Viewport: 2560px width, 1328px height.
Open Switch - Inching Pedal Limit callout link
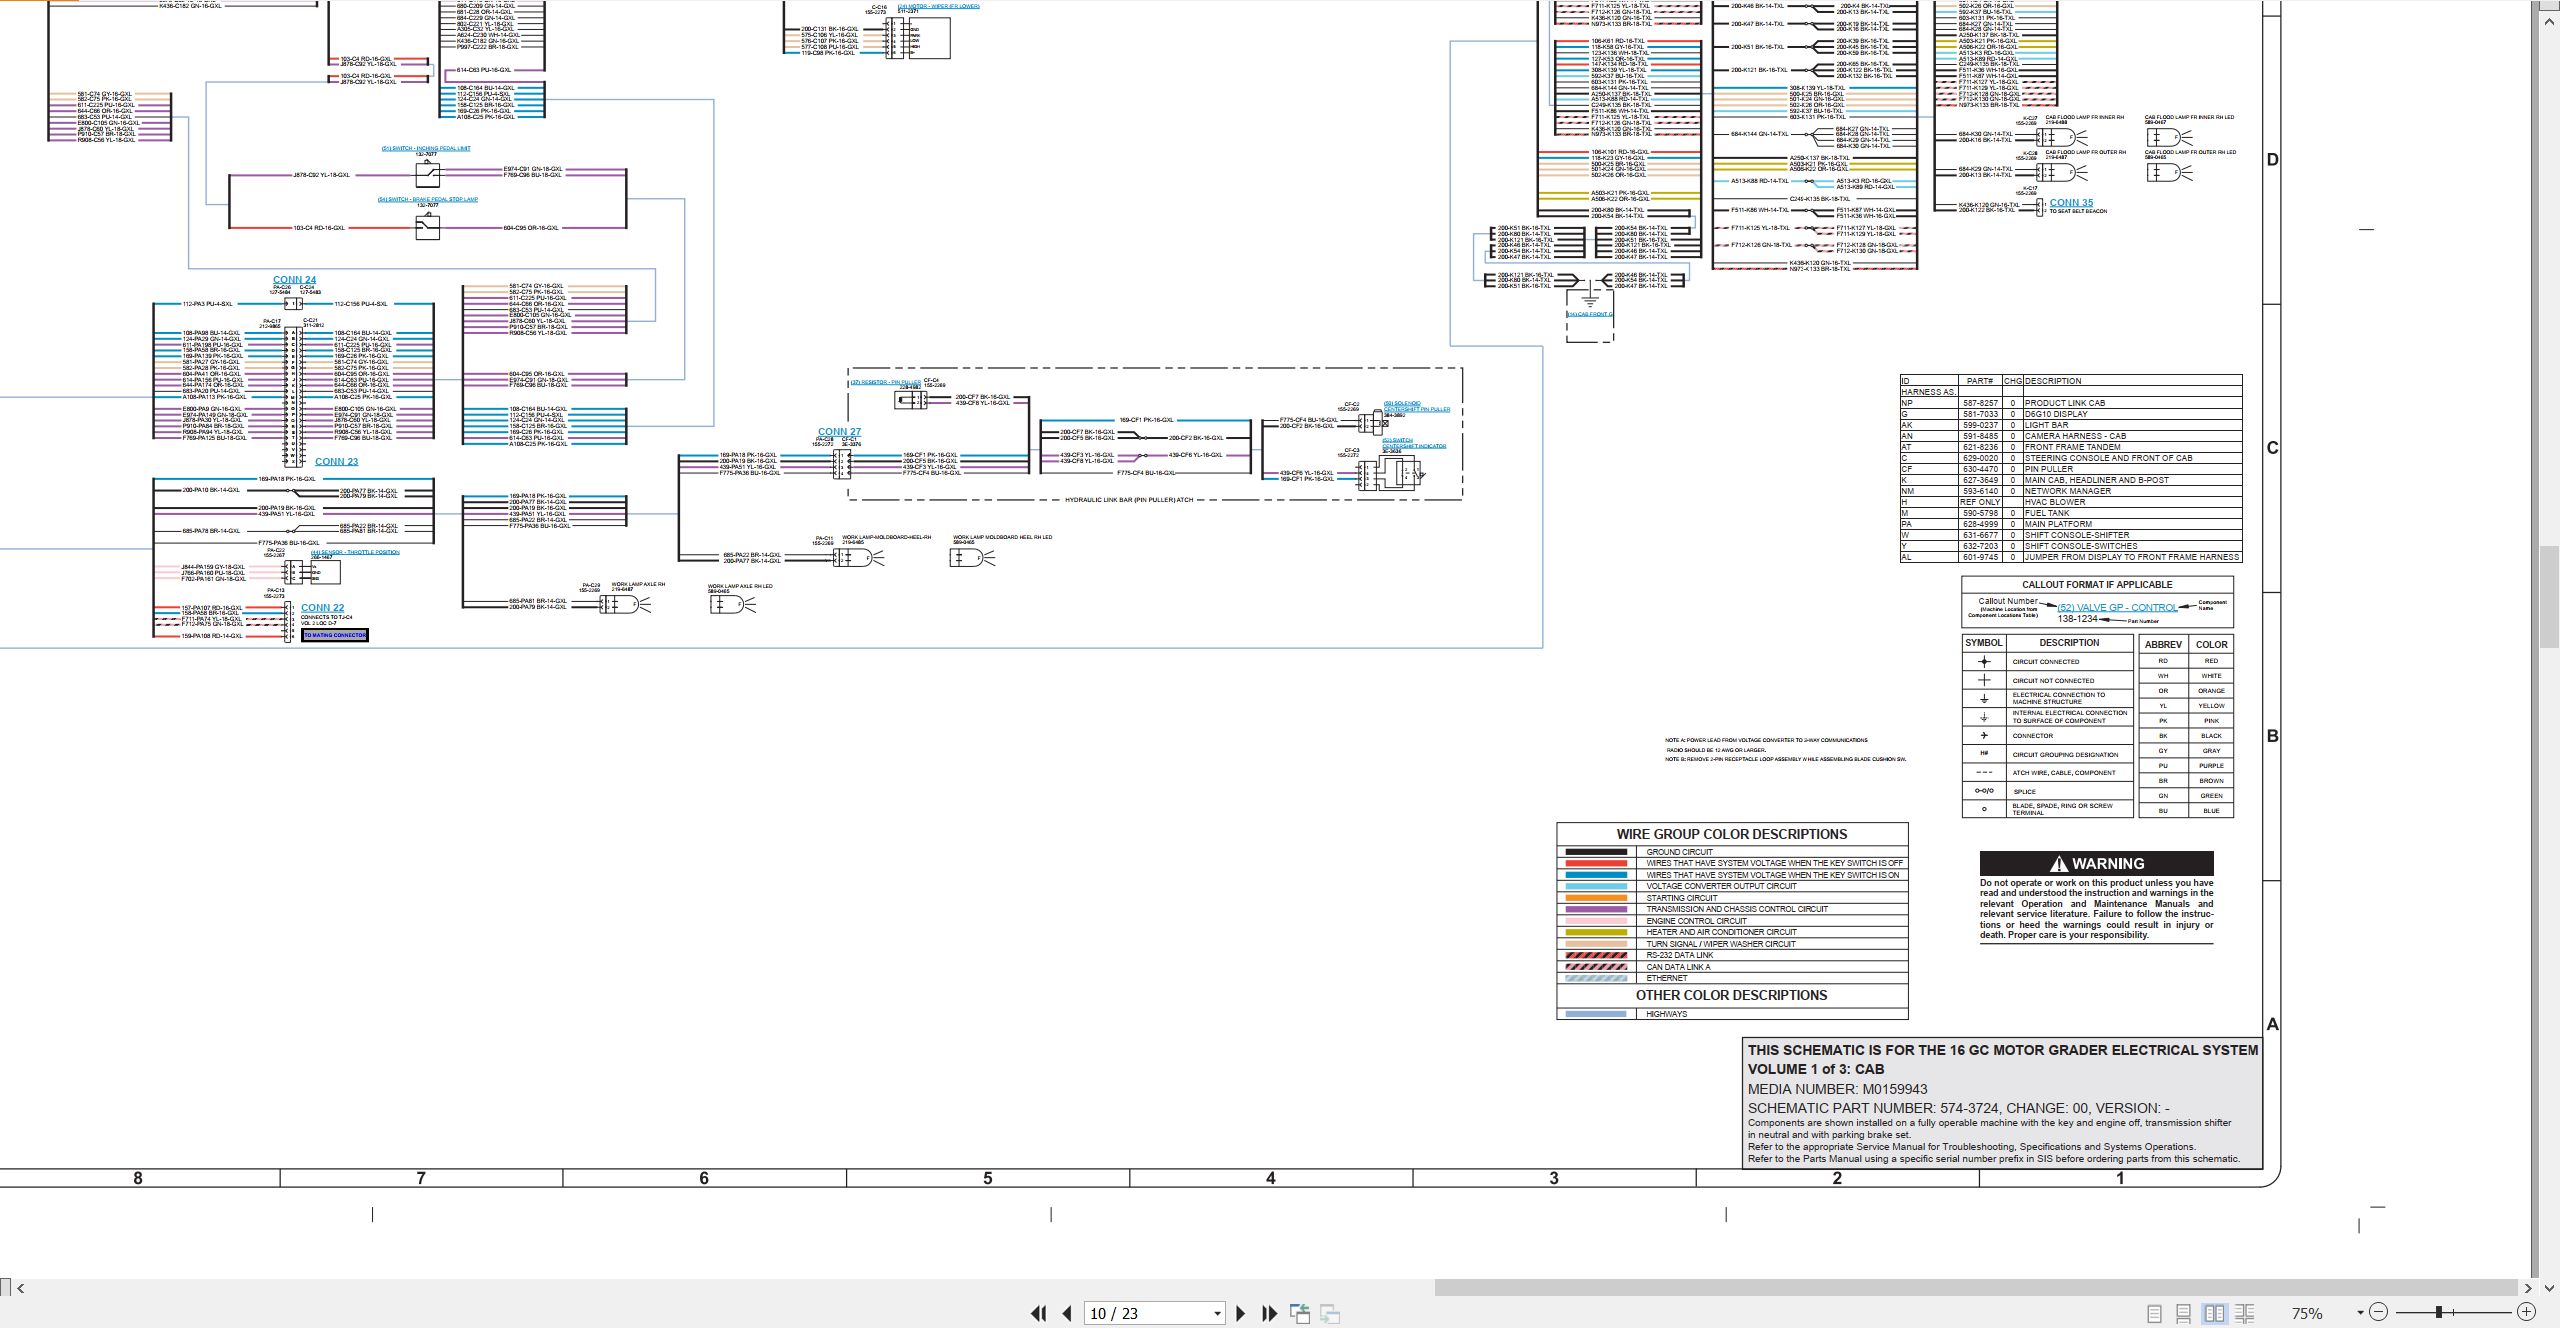point(426,148)
